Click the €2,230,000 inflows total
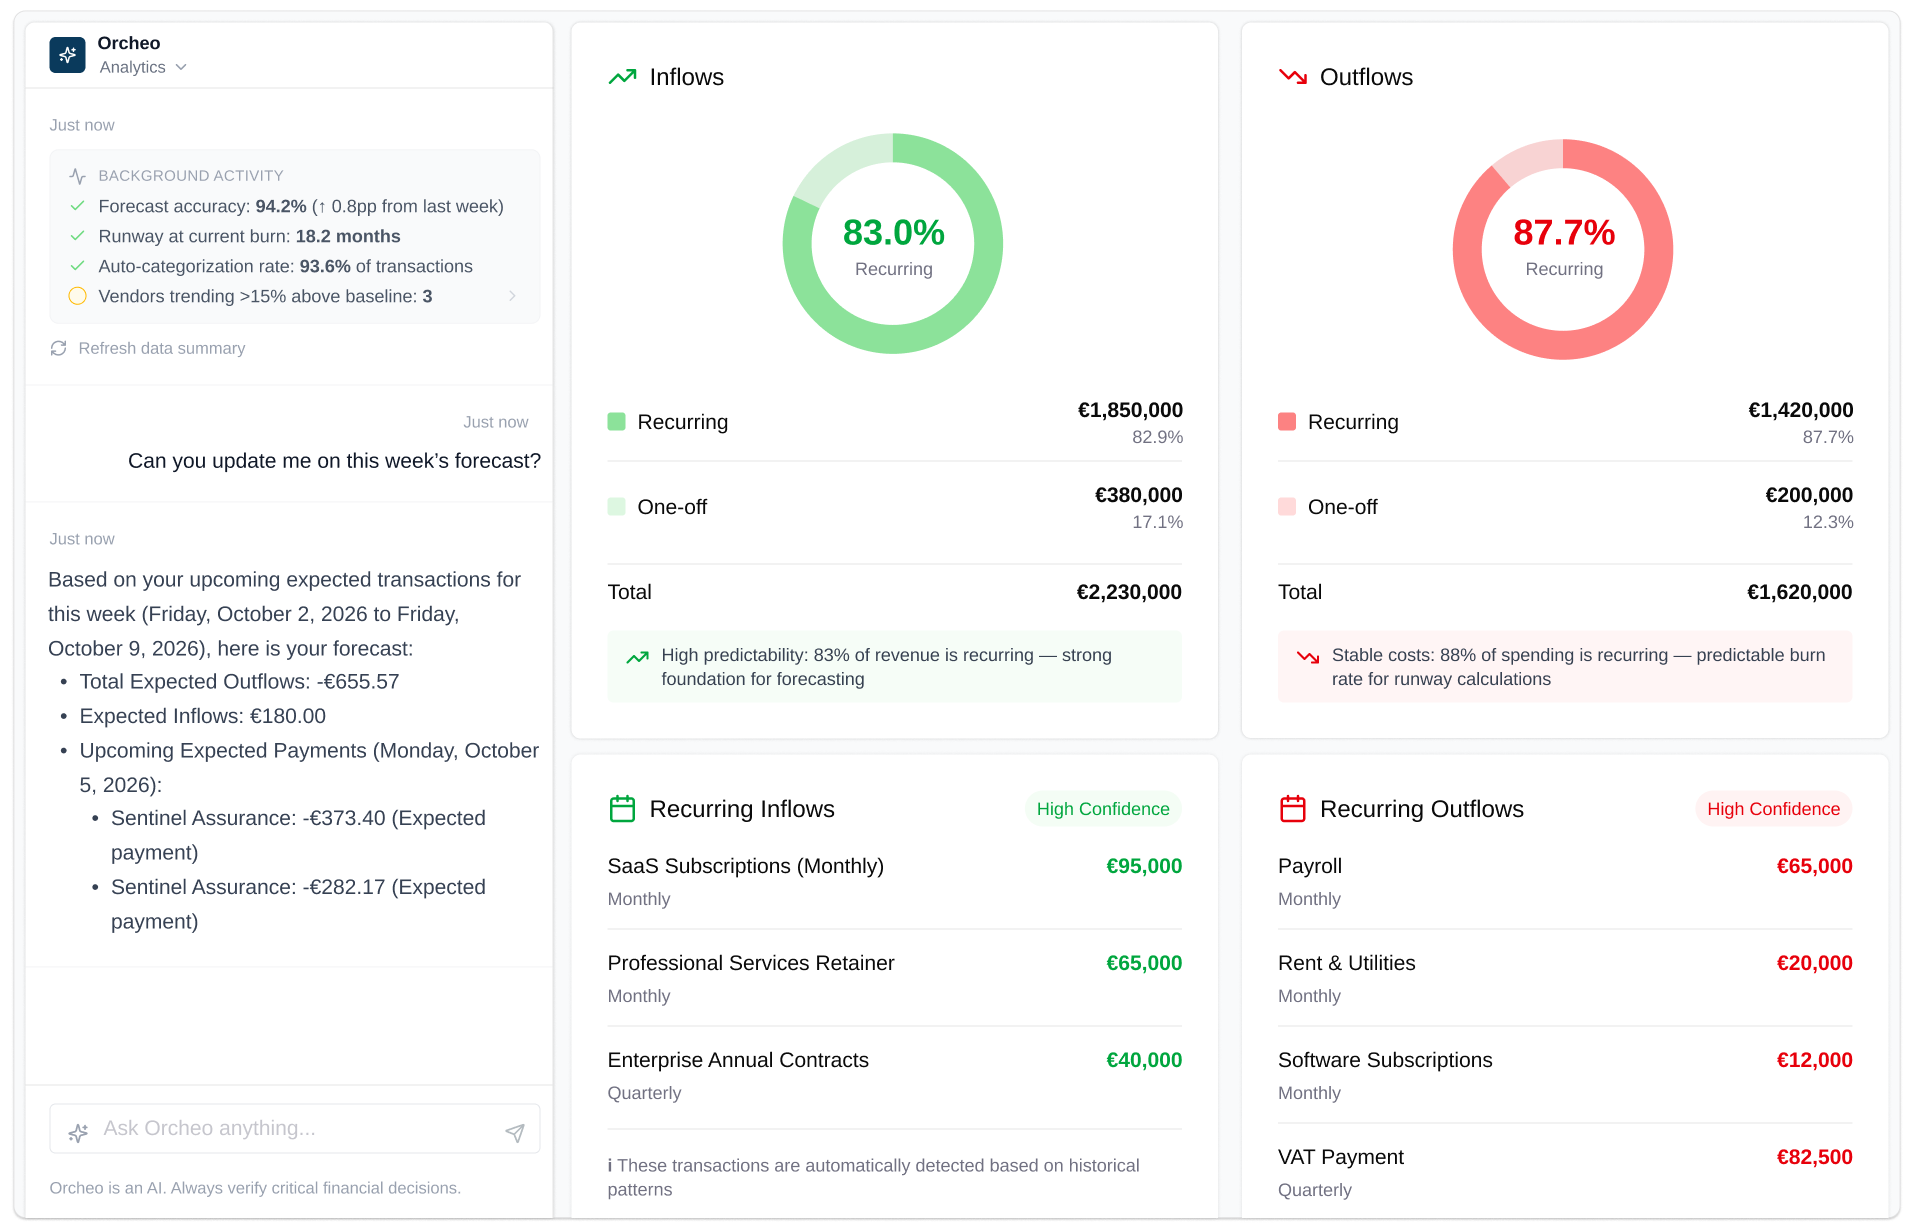This screenshot has width=1914, height=1229. [x=1129, y=592]
